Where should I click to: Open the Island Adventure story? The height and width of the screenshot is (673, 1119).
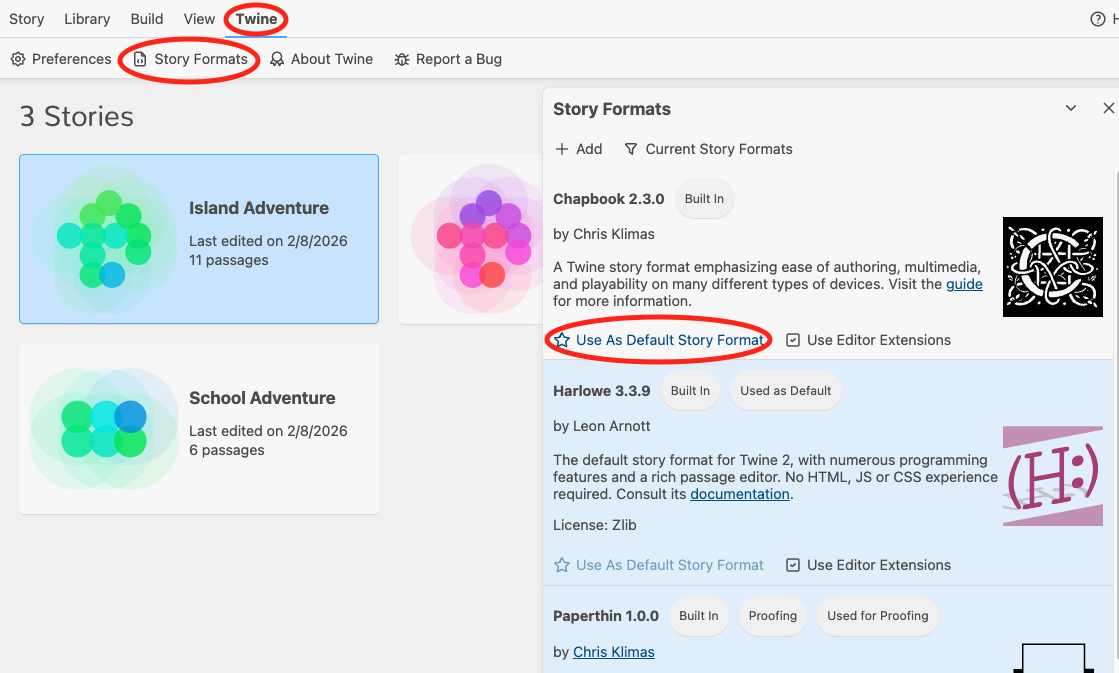coord(199,239)
